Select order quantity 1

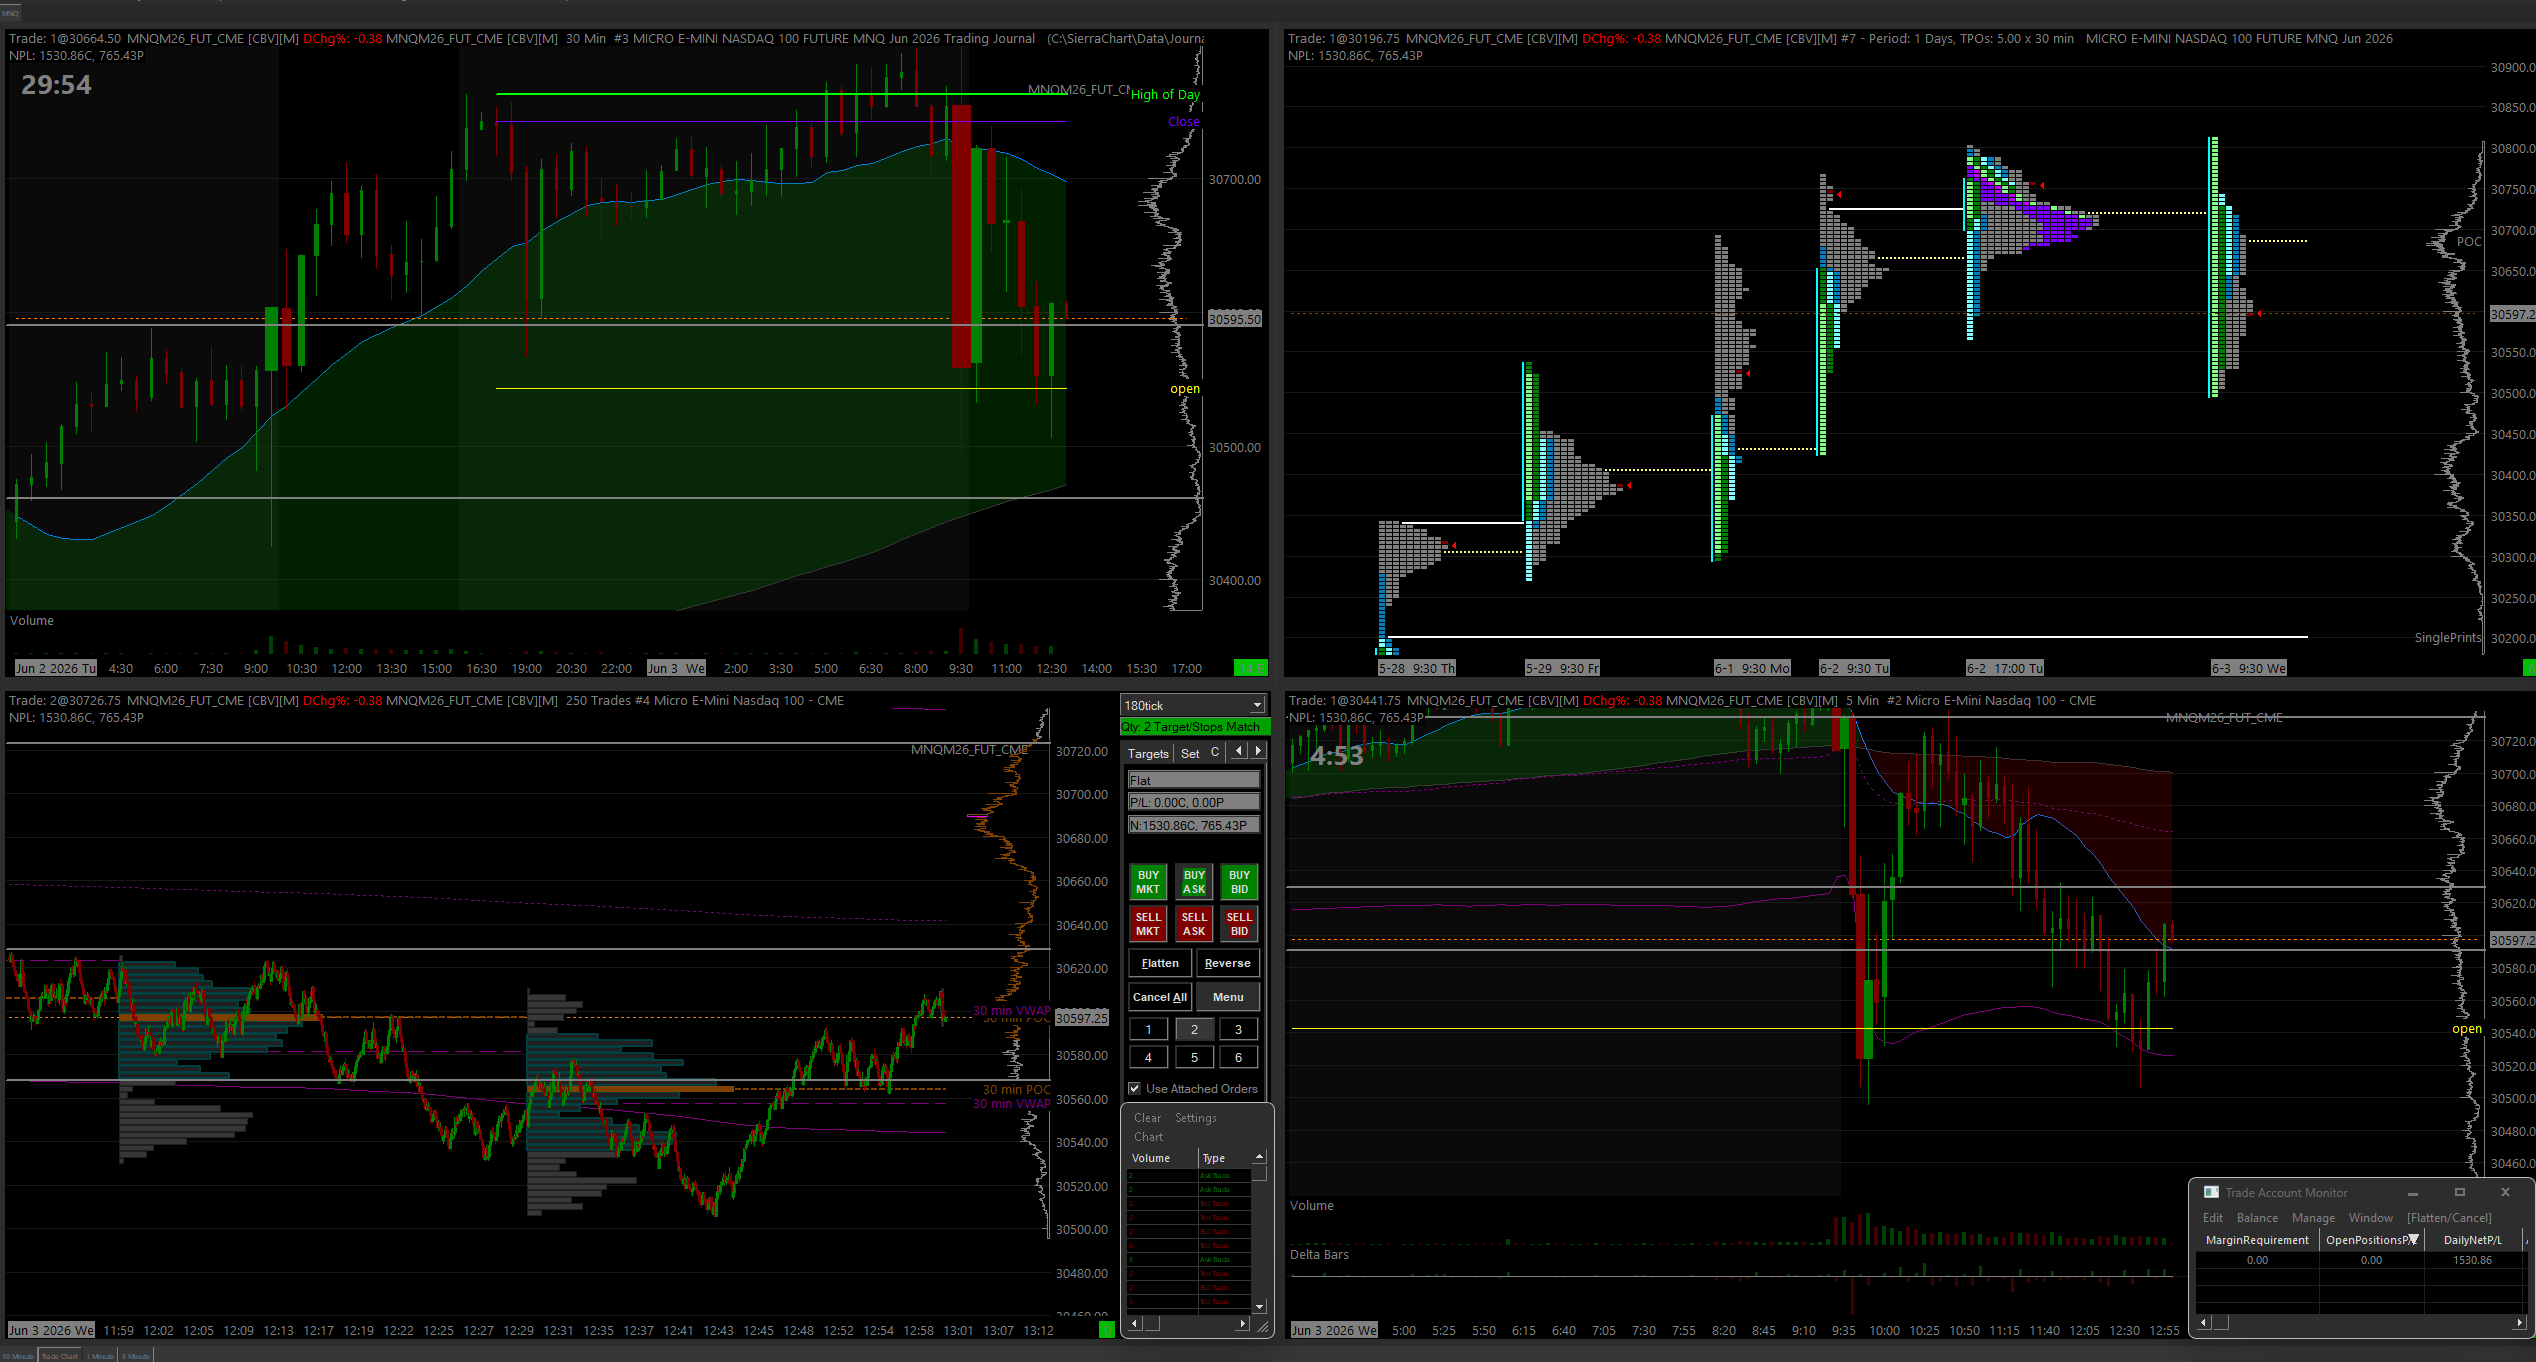click(x=1149, y=1029)
